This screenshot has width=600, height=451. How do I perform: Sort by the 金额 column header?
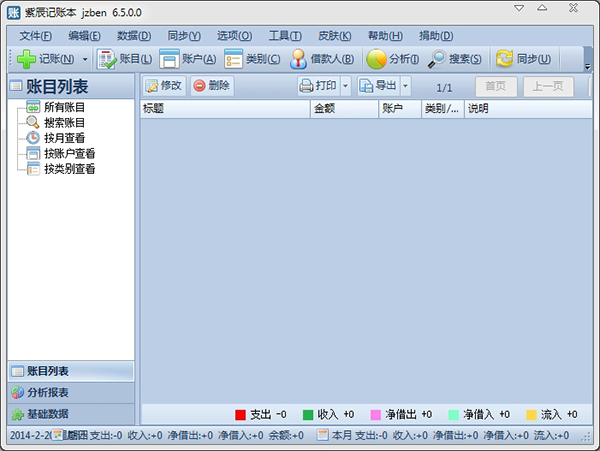tap(344, 109)
